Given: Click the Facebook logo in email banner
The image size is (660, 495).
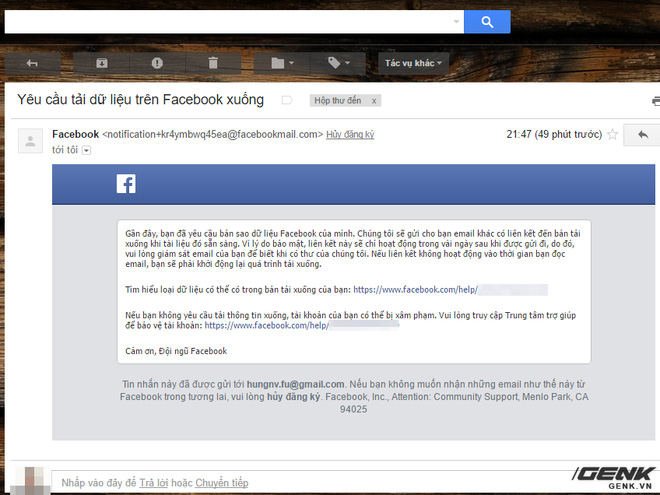Looking at the screenshot, I should pos(126,184).
